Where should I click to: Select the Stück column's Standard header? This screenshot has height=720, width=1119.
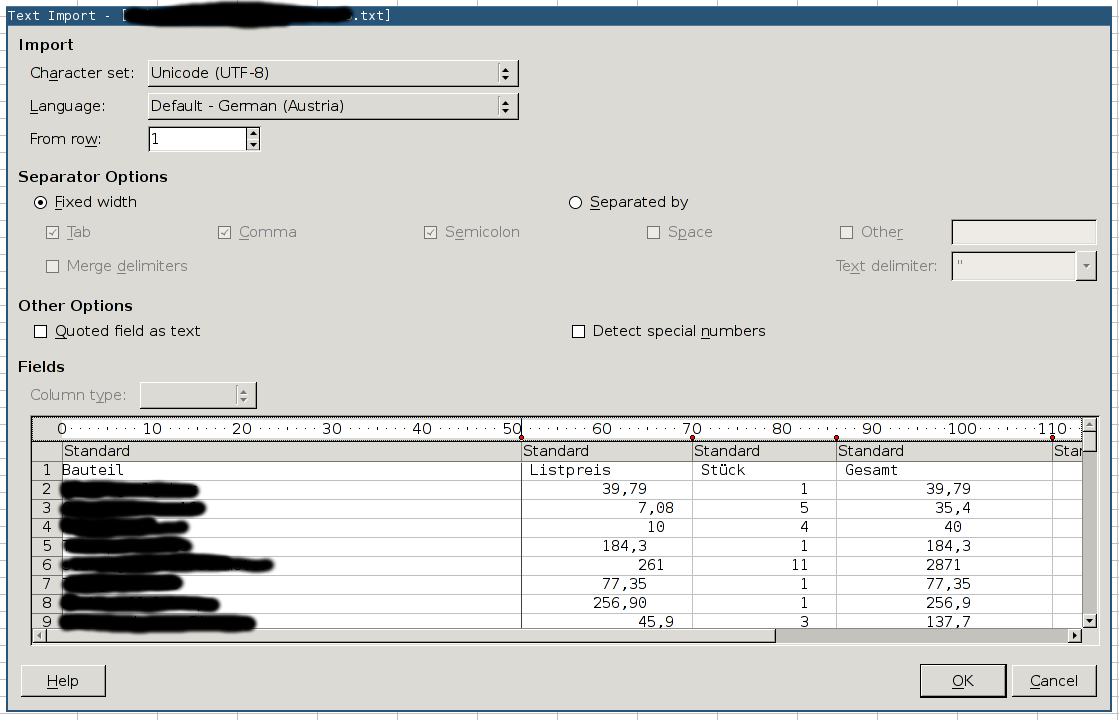point(764,451)
